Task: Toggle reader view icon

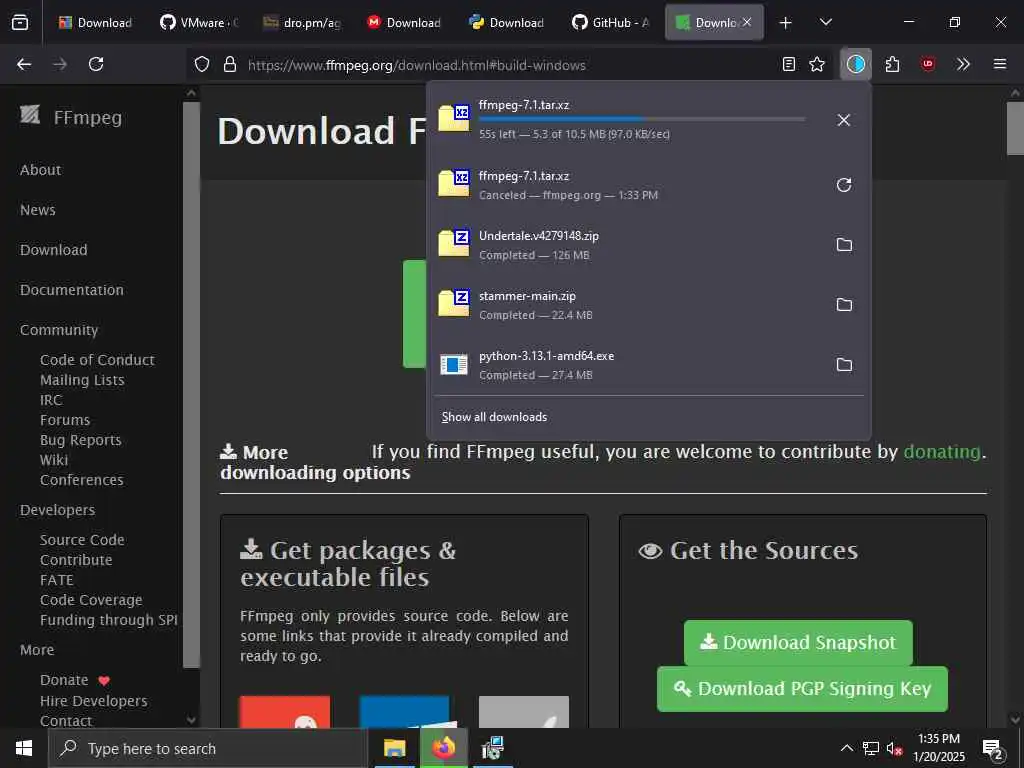Action: tap(789, 64)
